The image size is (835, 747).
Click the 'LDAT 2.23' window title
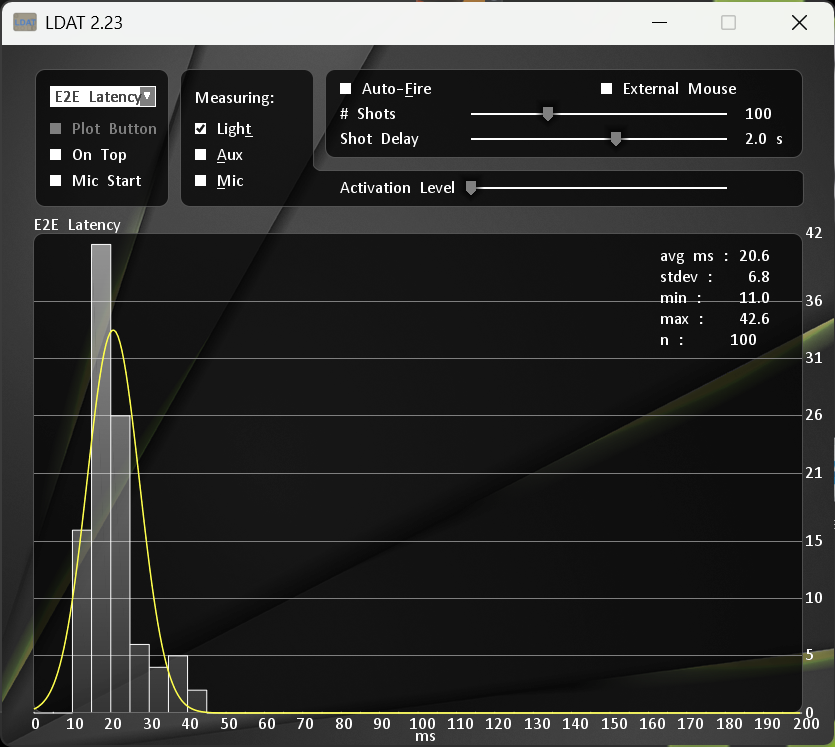84,22
